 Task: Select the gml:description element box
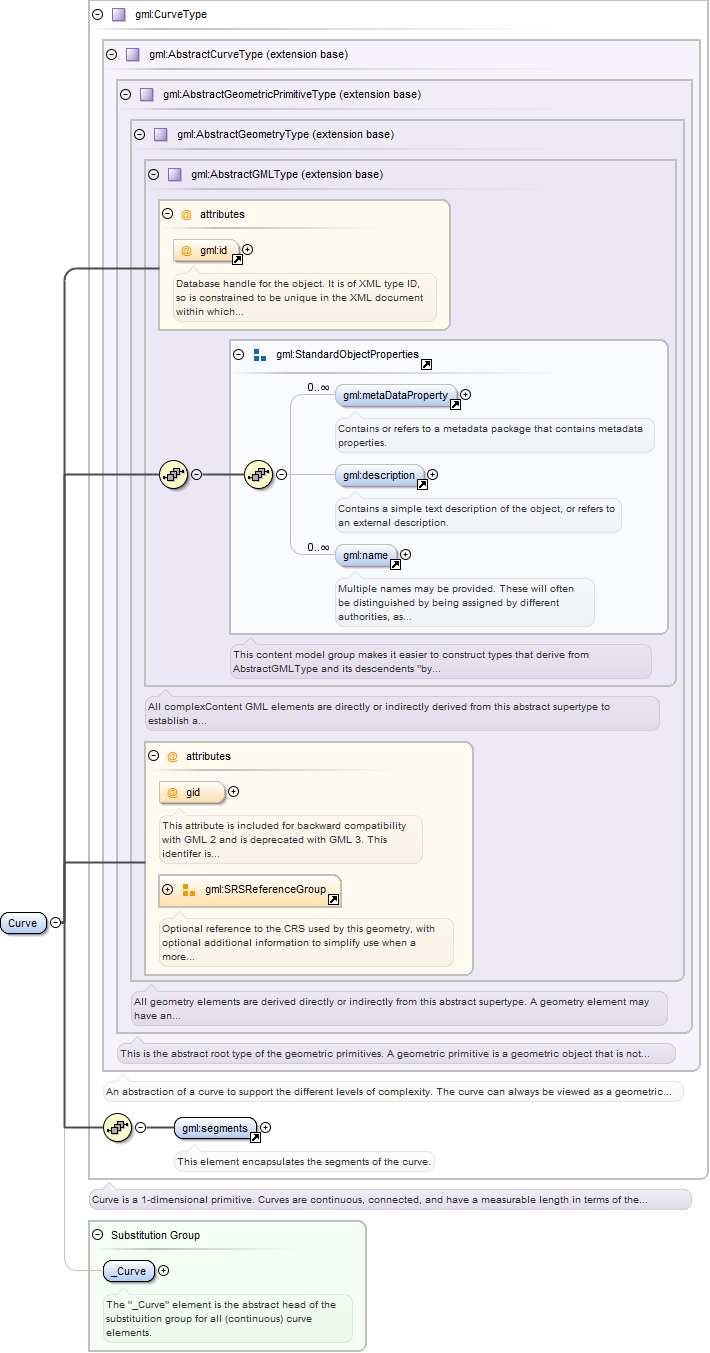coord(380,475)
